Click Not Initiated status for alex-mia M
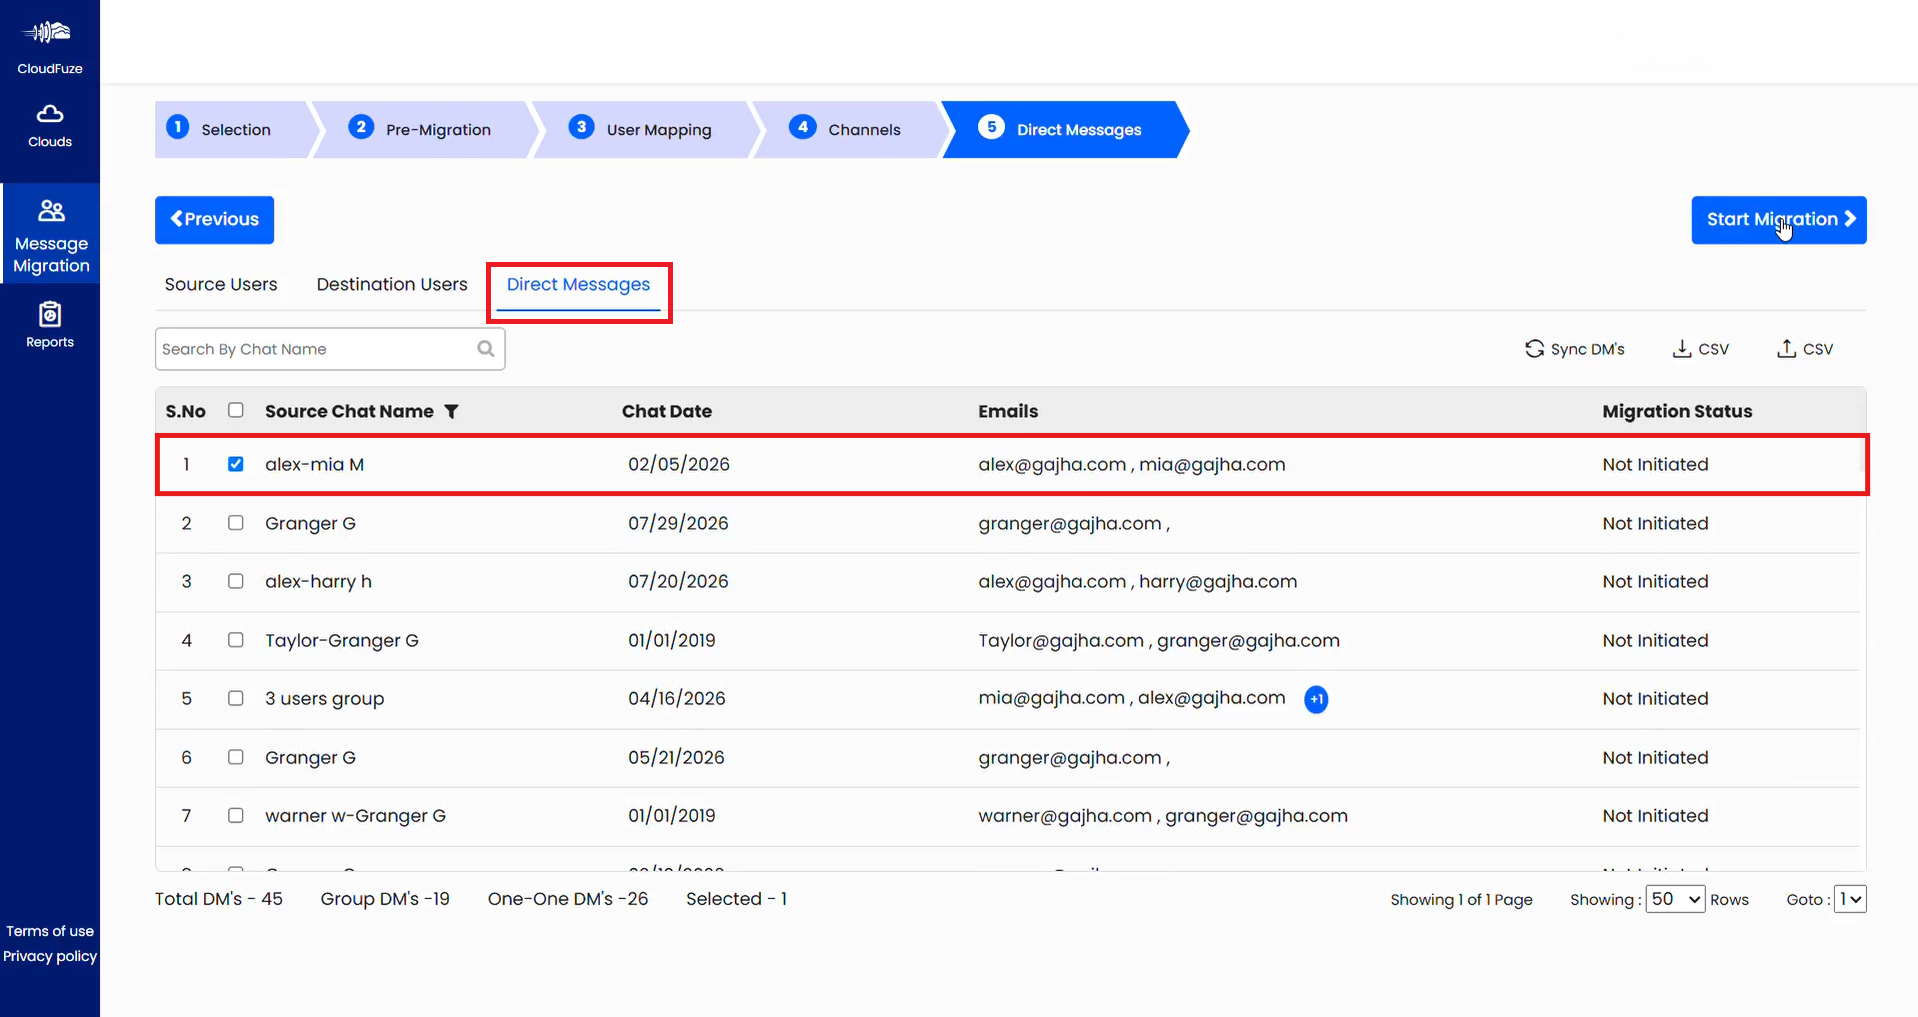Viewport: 1918px width, 1017px height. point(1655,464)
